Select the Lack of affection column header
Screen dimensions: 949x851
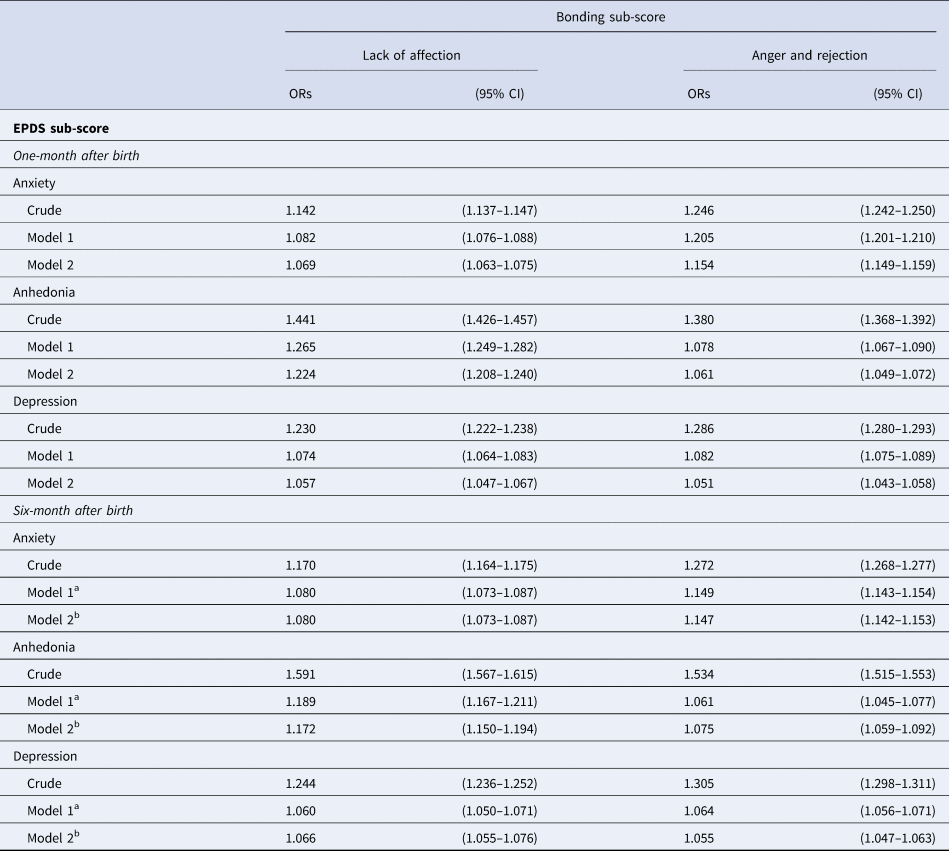click(x=411, y=56)
